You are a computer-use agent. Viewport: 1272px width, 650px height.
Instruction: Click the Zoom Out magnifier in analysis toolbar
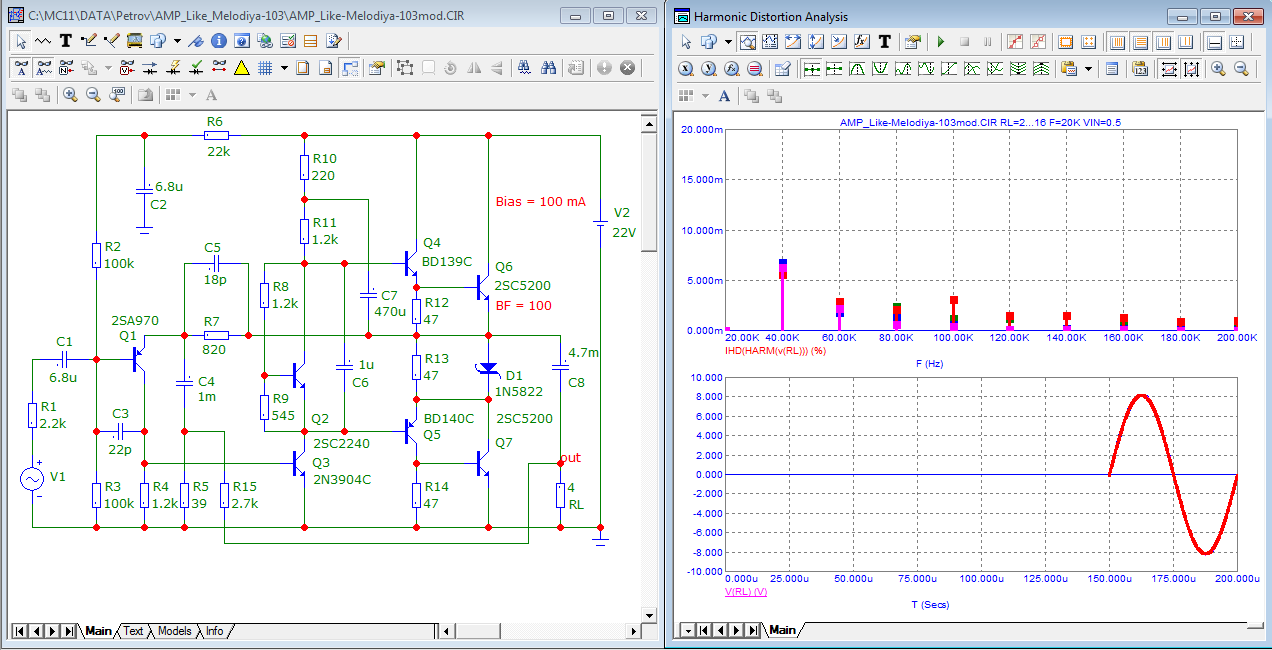tap(1241, 69)
